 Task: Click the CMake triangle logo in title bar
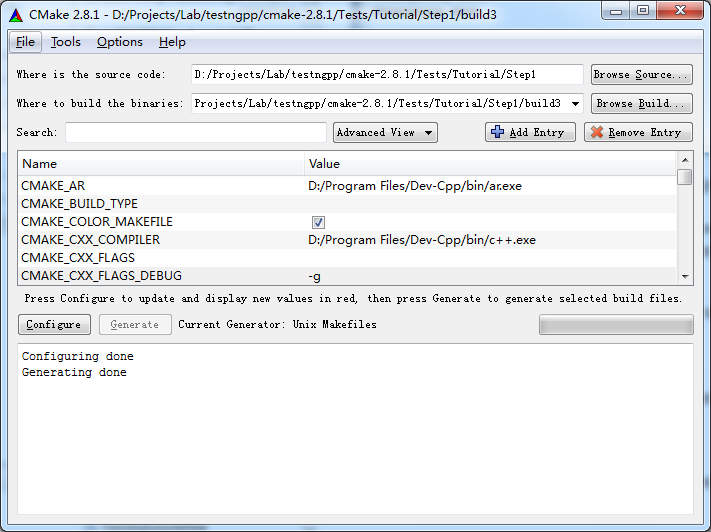tap(16, 15)
